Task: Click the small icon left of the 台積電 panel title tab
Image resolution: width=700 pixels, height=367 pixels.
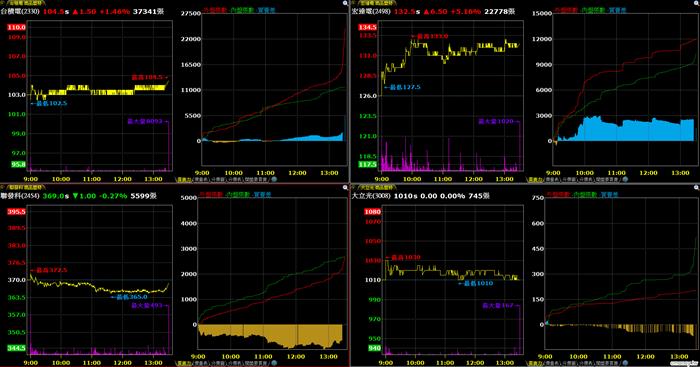Action: tap(2, 3)
